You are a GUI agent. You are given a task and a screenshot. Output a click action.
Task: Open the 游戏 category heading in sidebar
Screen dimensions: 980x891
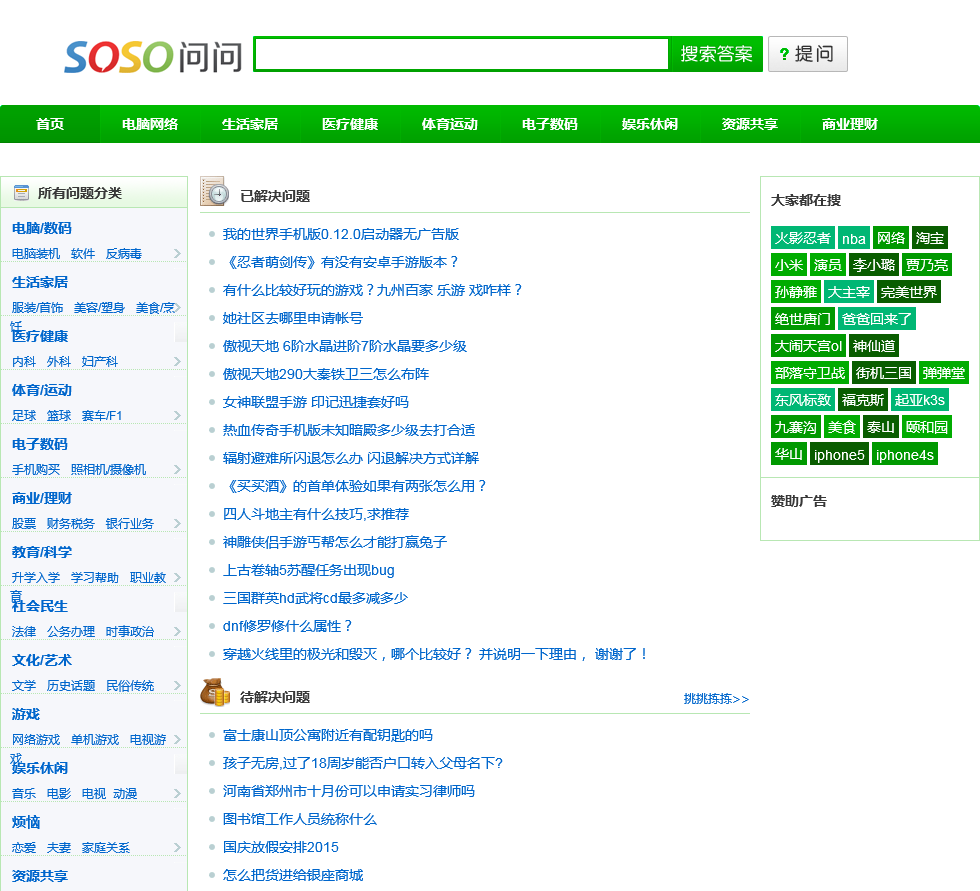point(26,714)
